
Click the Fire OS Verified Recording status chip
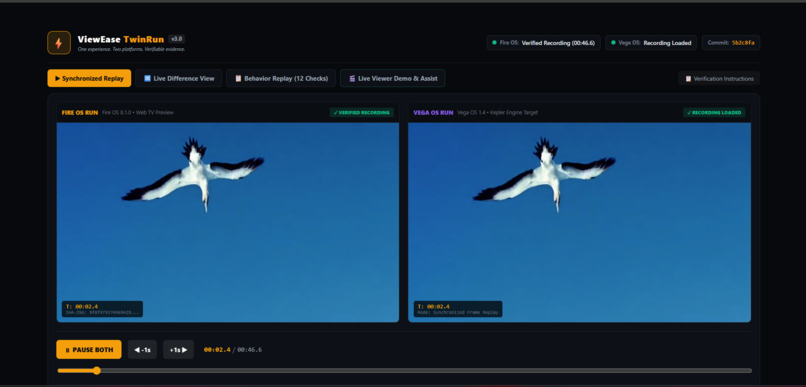click(x=543, y=43)
